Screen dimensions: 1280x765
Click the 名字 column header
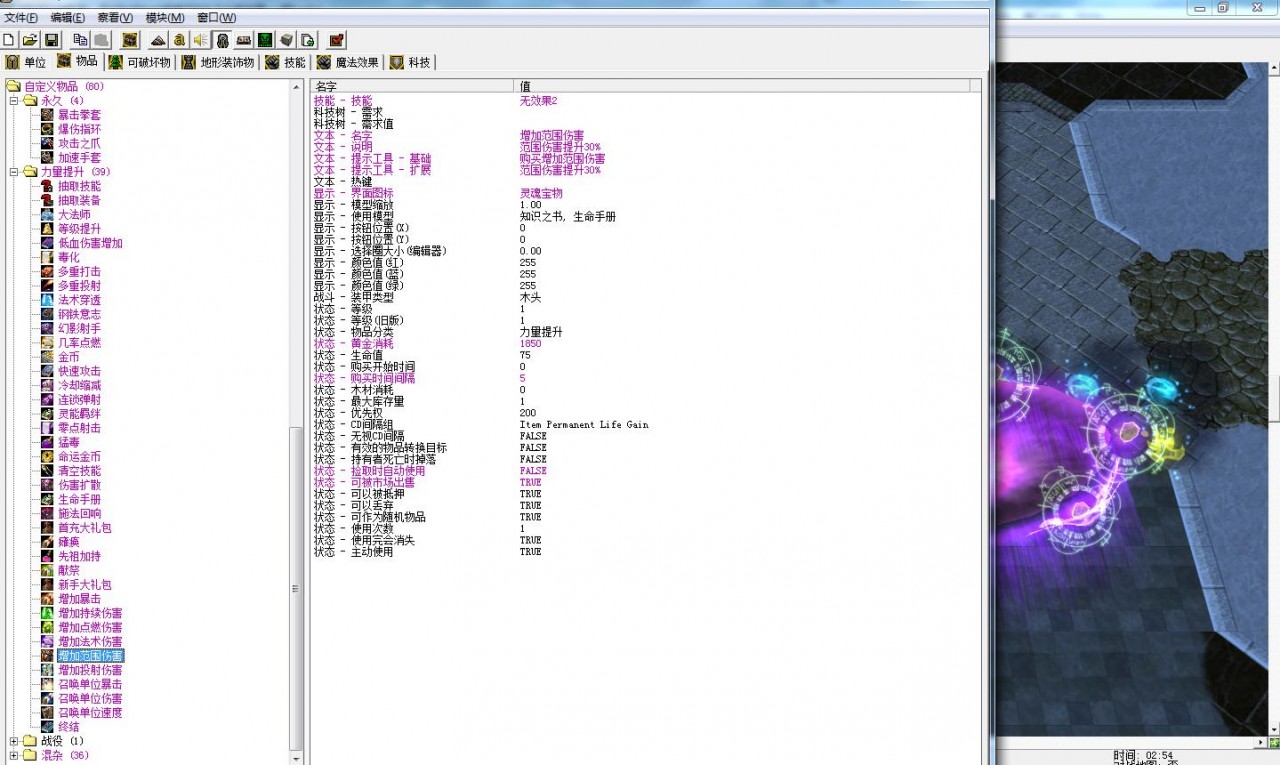[x=412, y=87]
